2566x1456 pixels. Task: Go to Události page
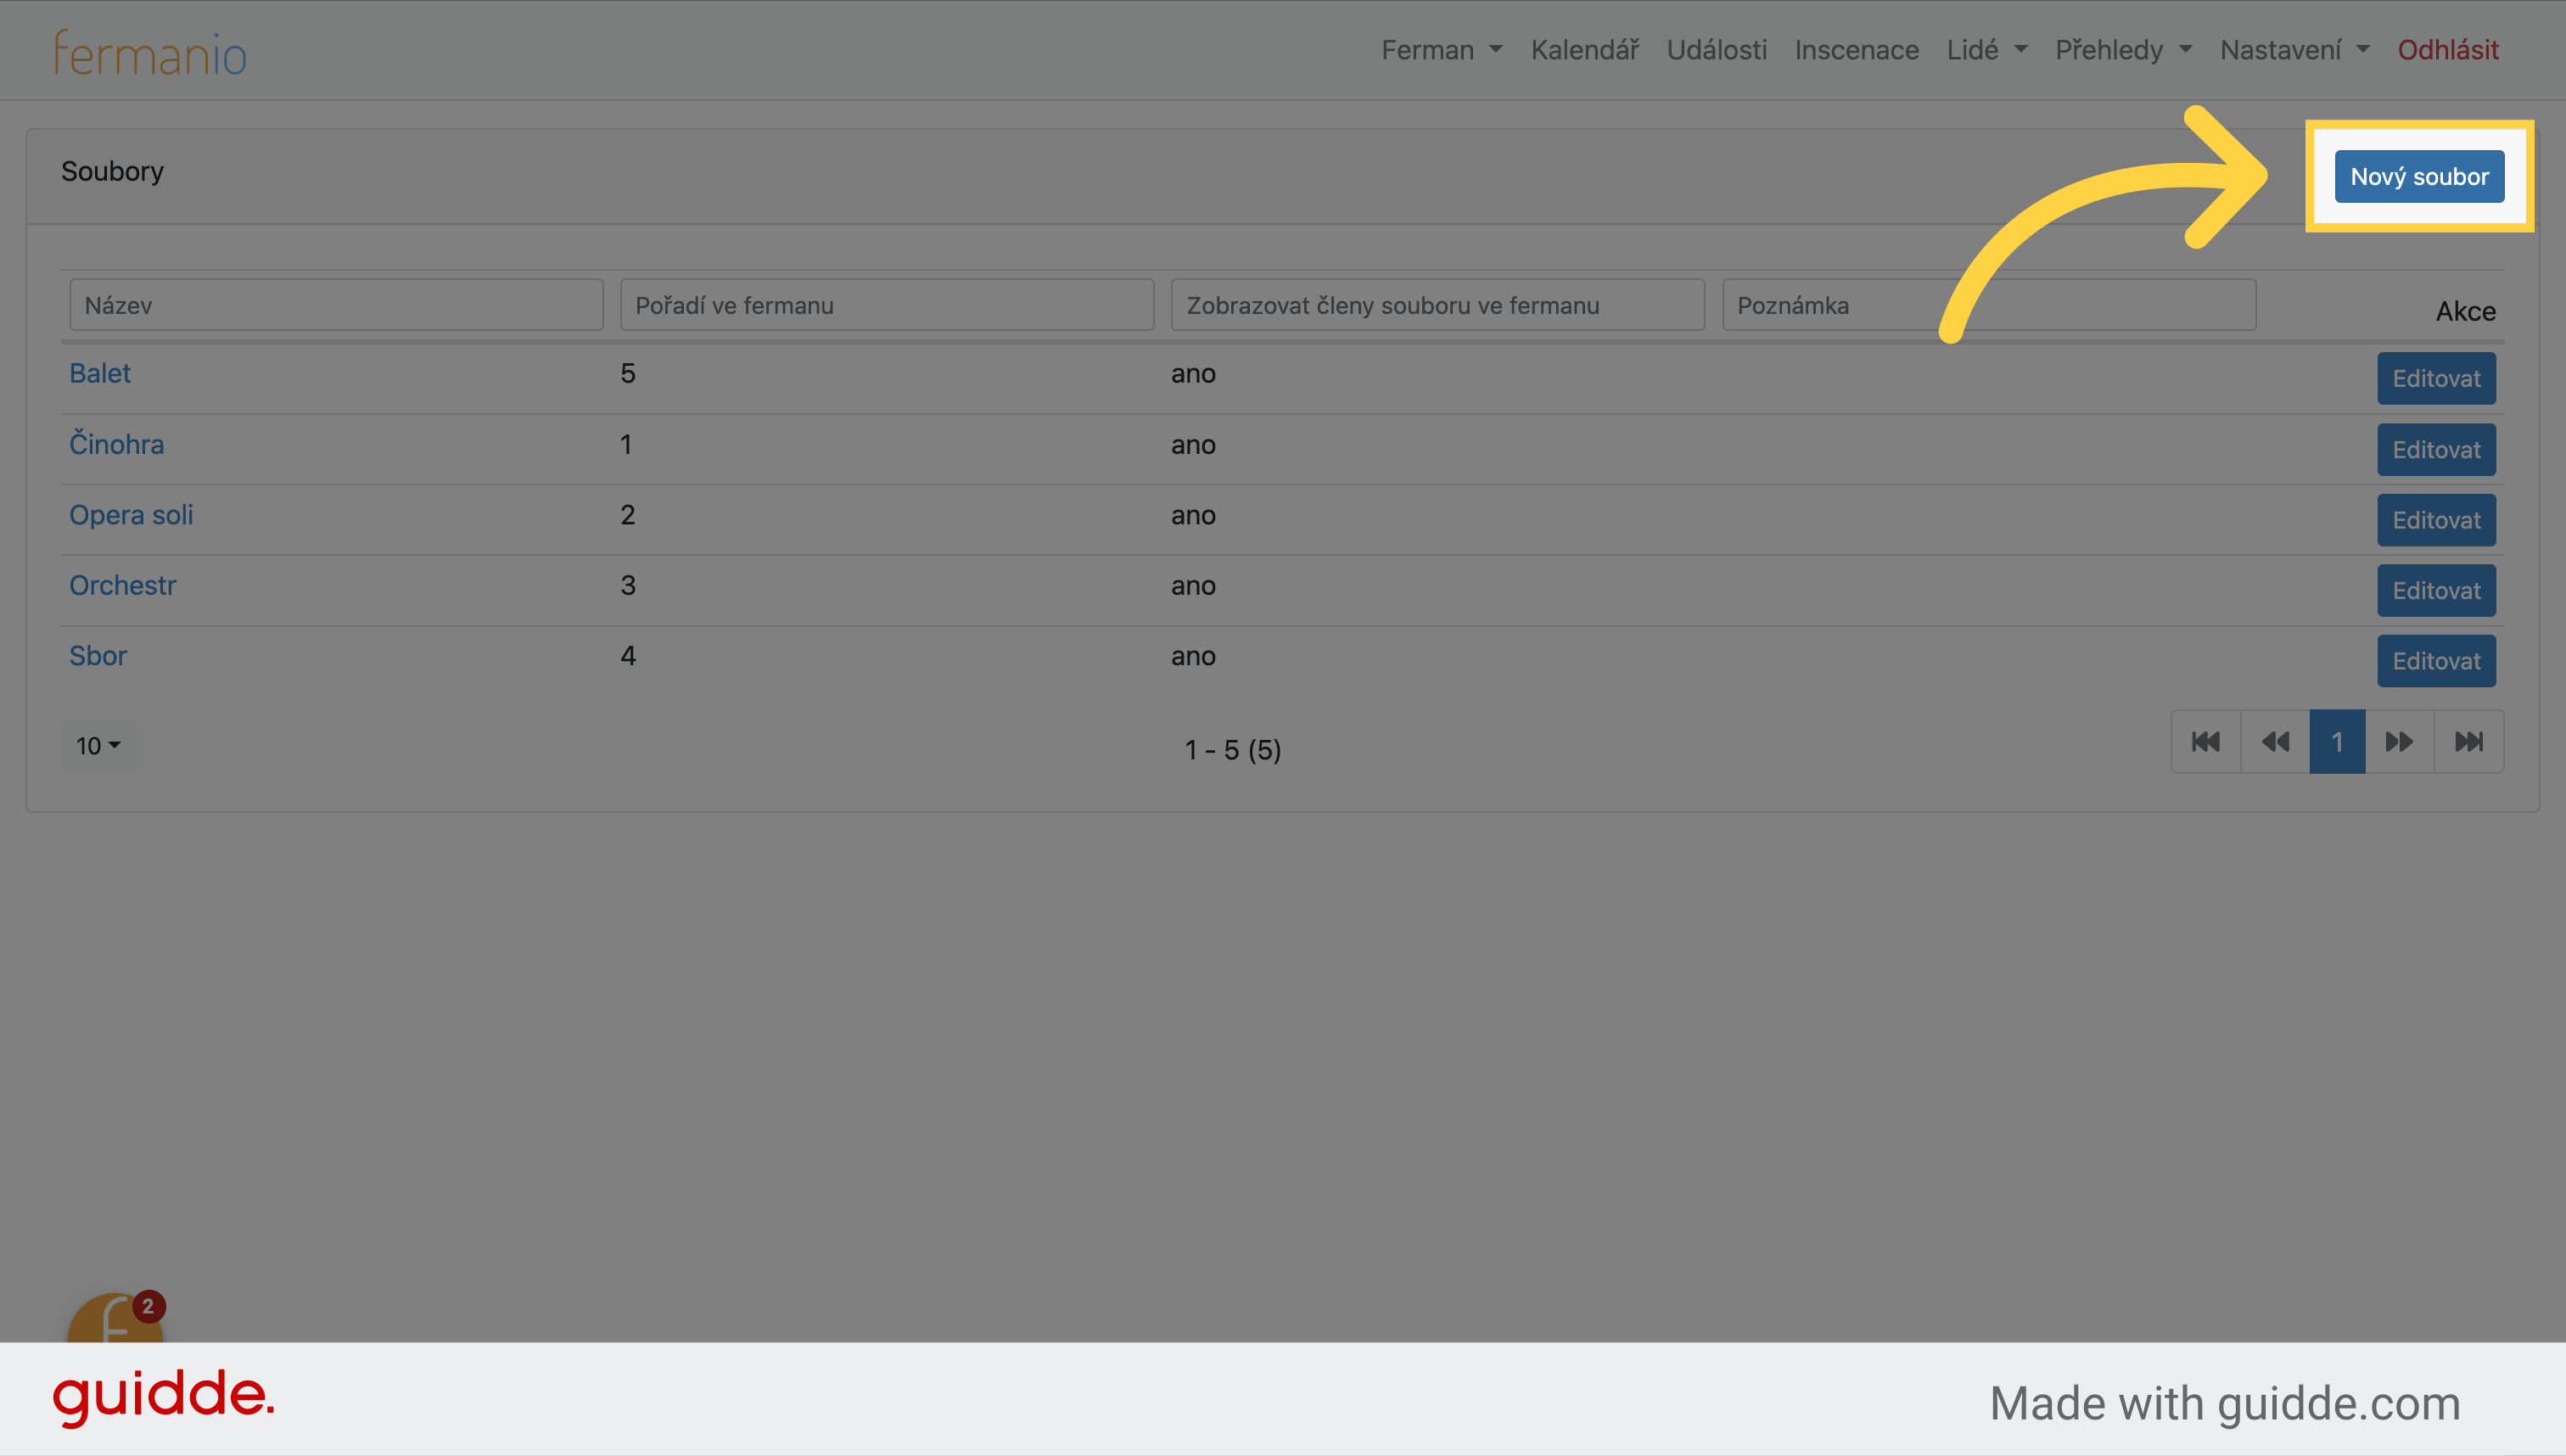click(1717, 50)
